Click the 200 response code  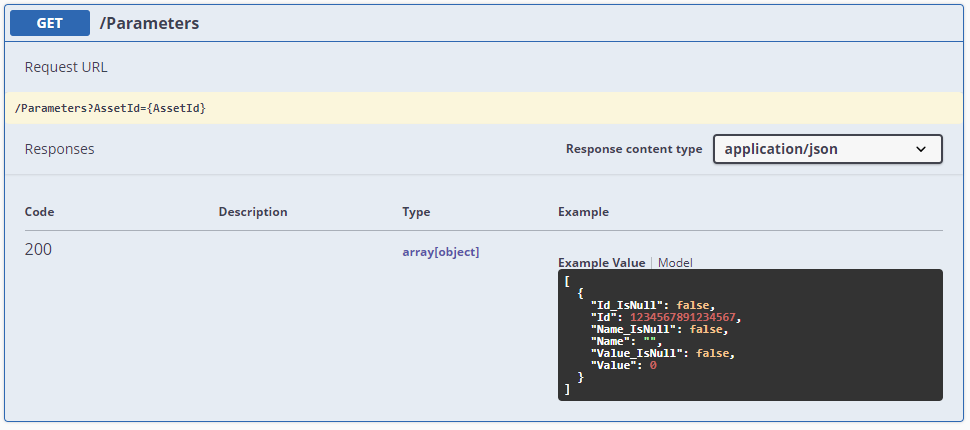[x=38, y=250]
